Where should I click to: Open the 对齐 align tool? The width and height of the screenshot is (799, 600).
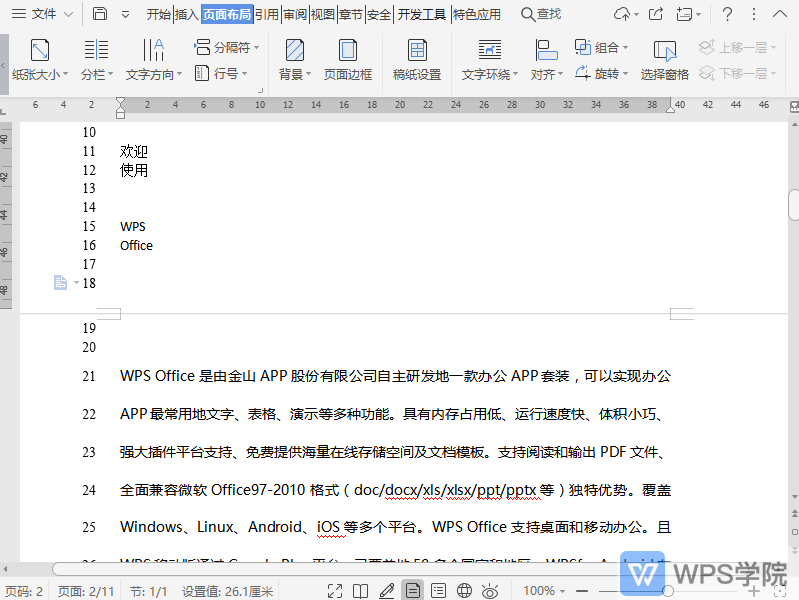point(546,60)
